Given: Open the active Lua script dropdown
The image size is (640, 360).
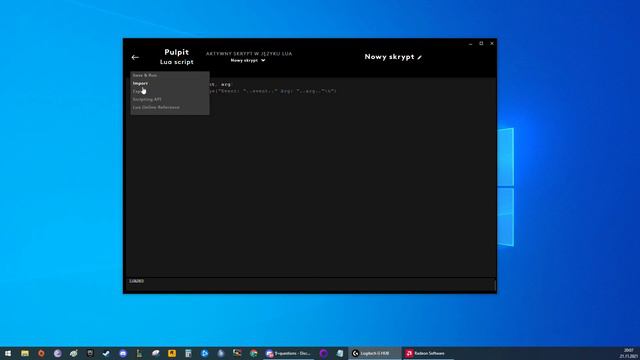Looking at the screenshot, I should (x=248, y=60).
